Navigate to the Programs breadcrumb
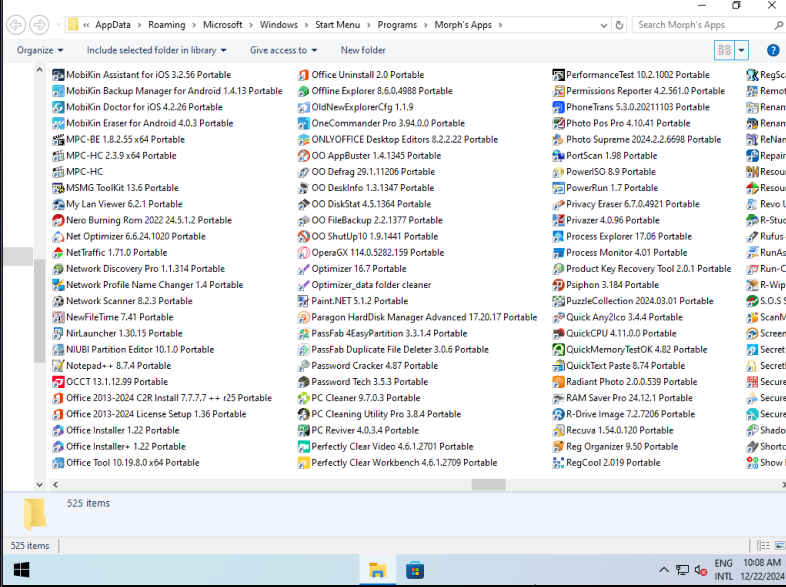Viewport: 786px width, 587px height. click(x=397, y=25)
